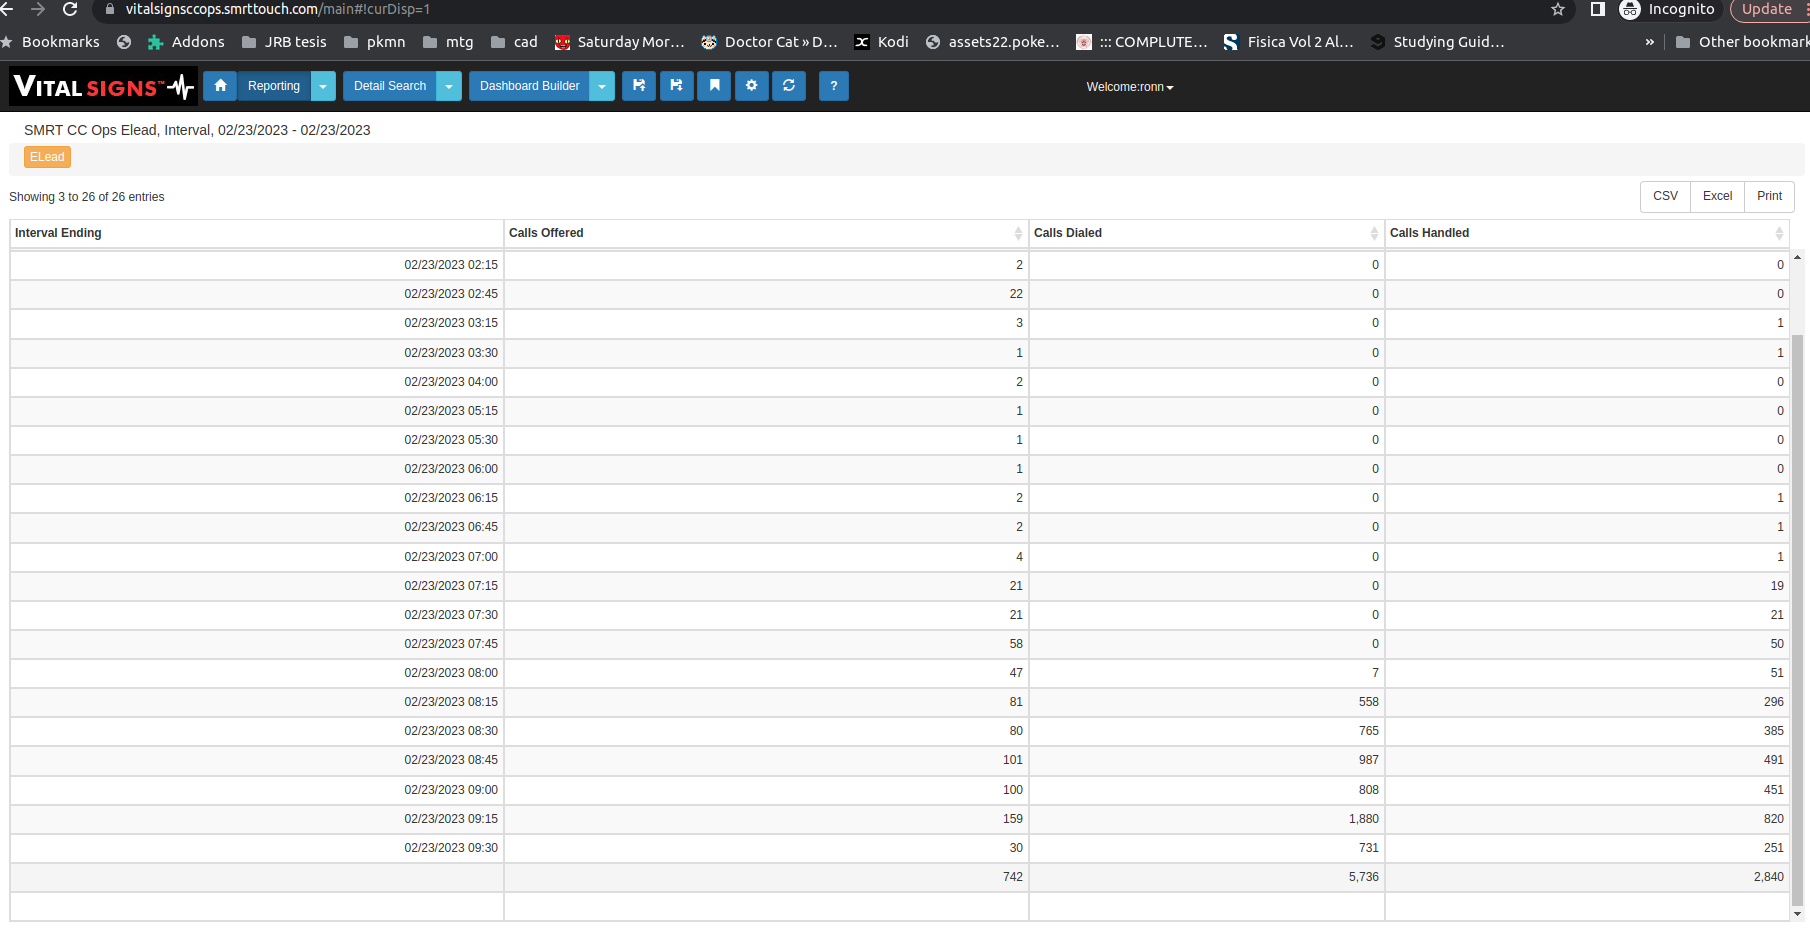Bookmark this page with the star icon
This screenshot has height=931, width=1810.
pyautogui.click(x=1557, y=9)
